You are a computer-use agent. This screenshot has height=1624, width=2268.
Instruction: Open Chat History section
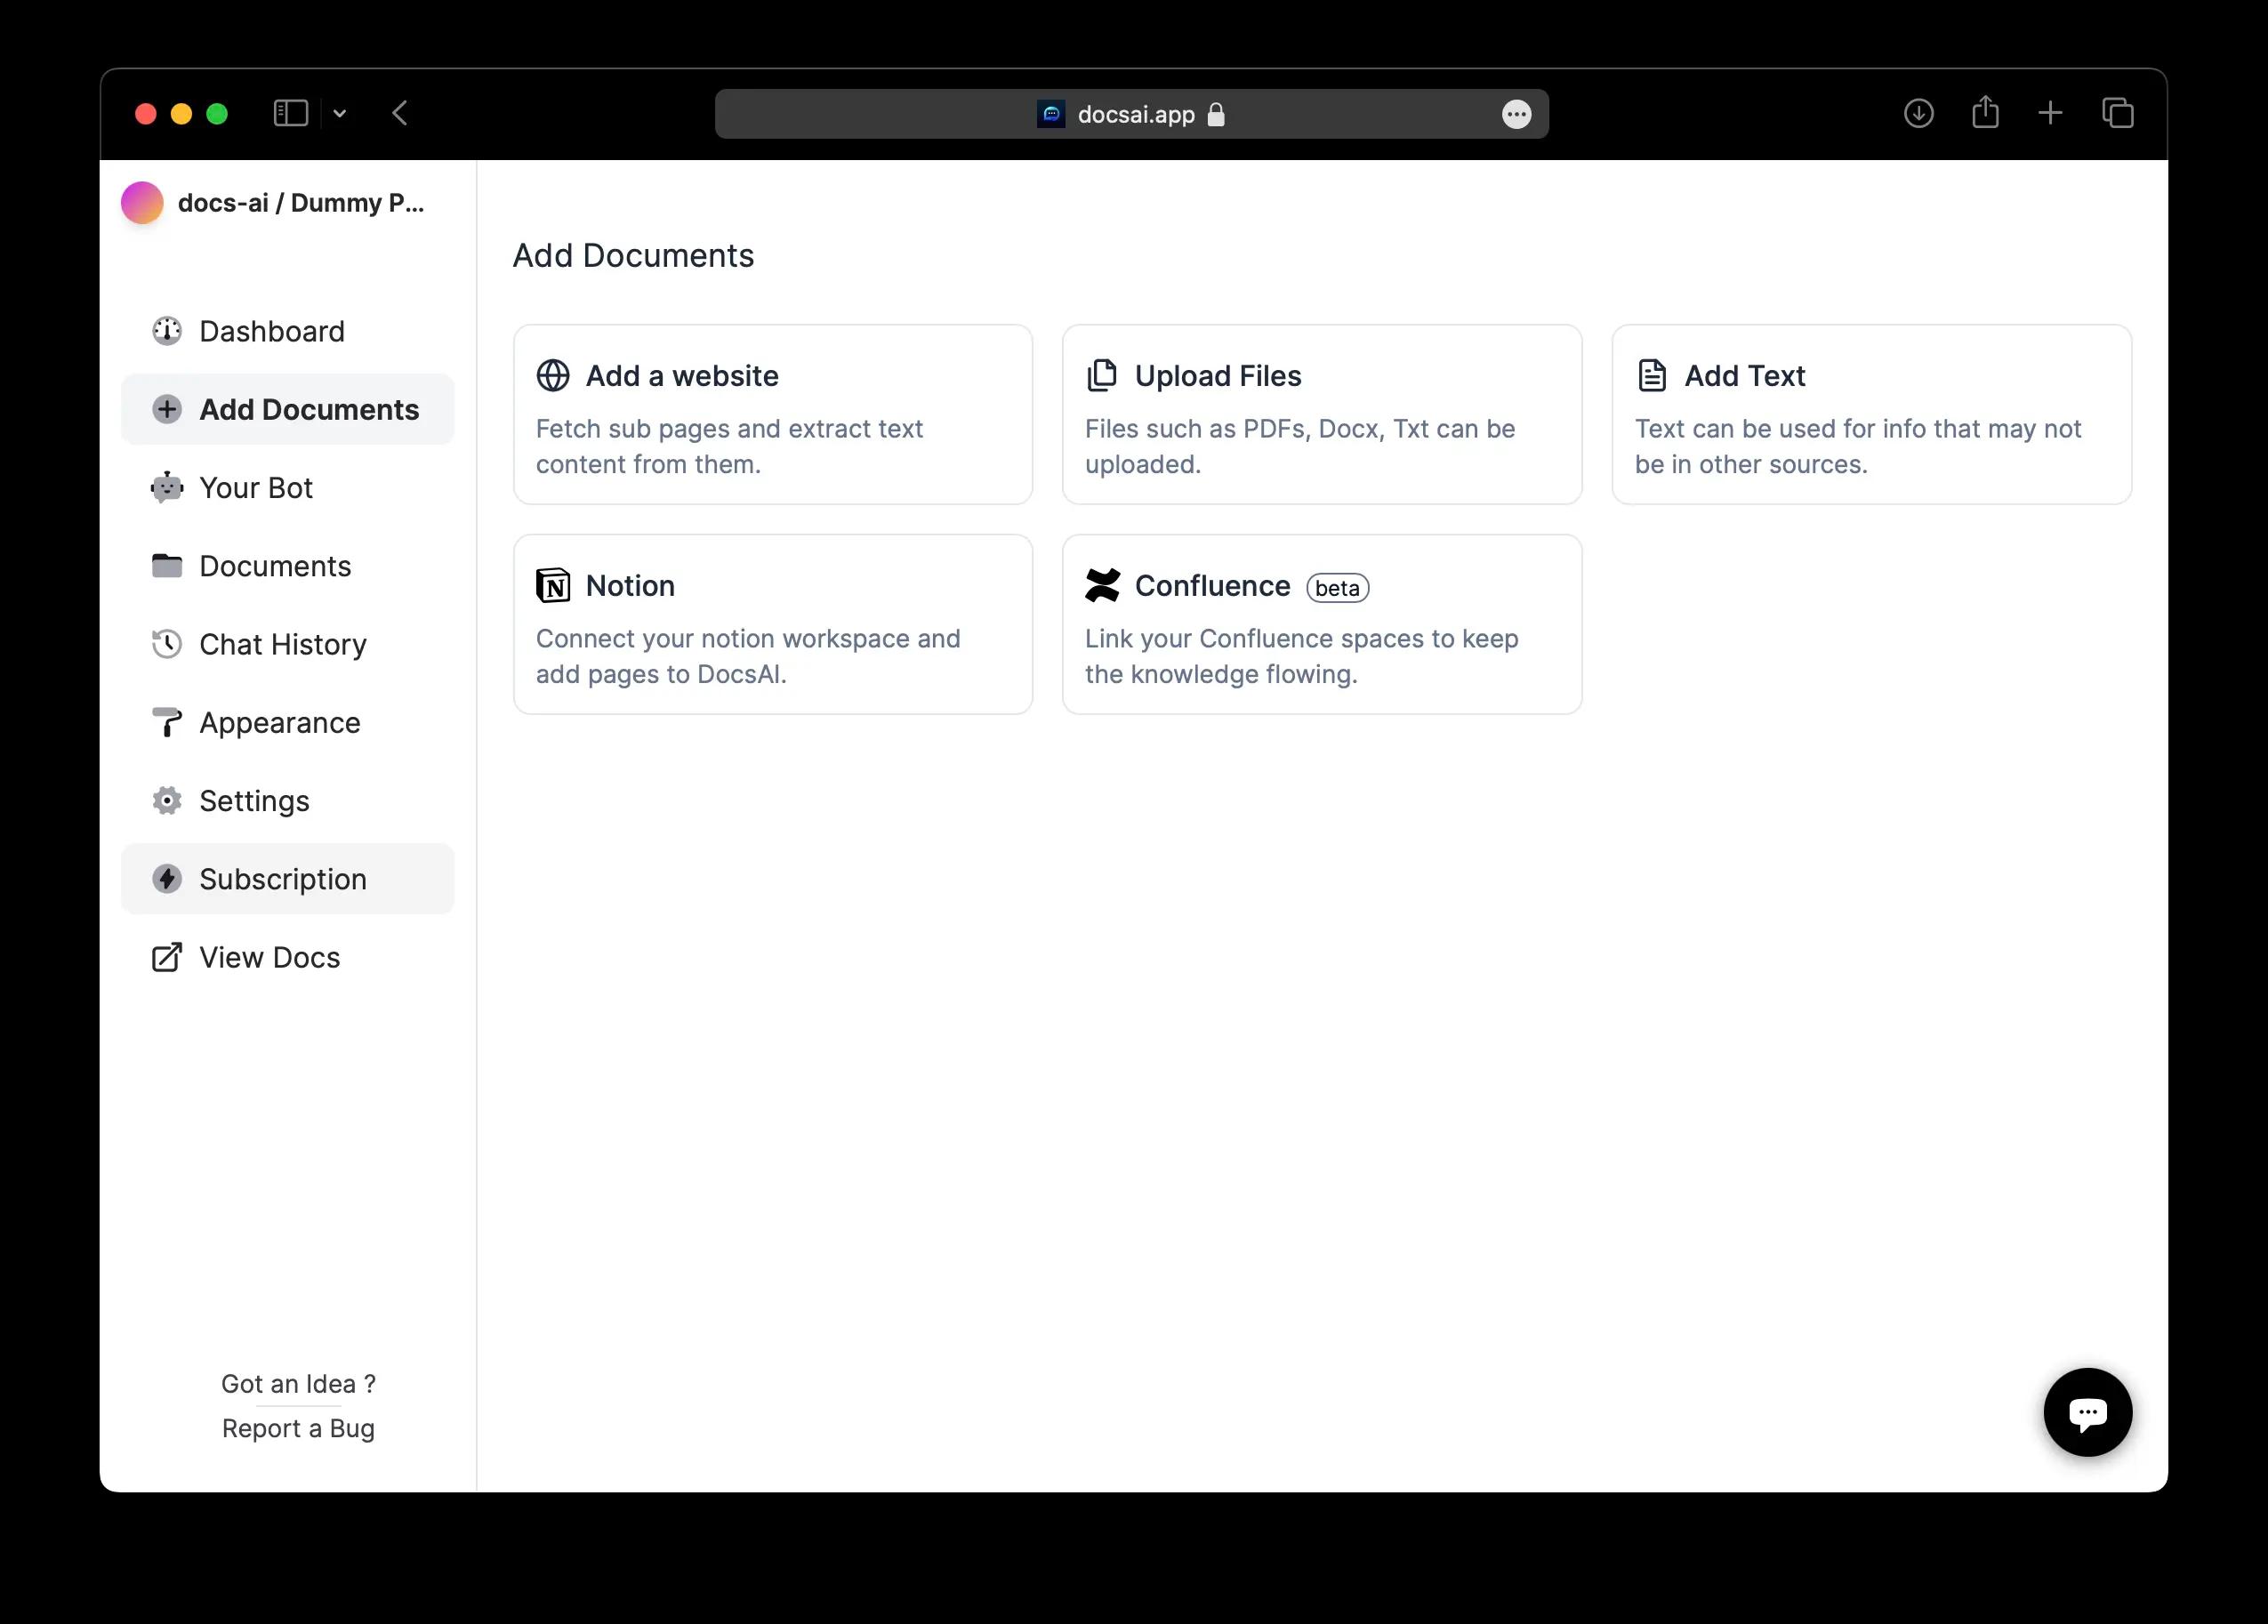tap(282, 644)
